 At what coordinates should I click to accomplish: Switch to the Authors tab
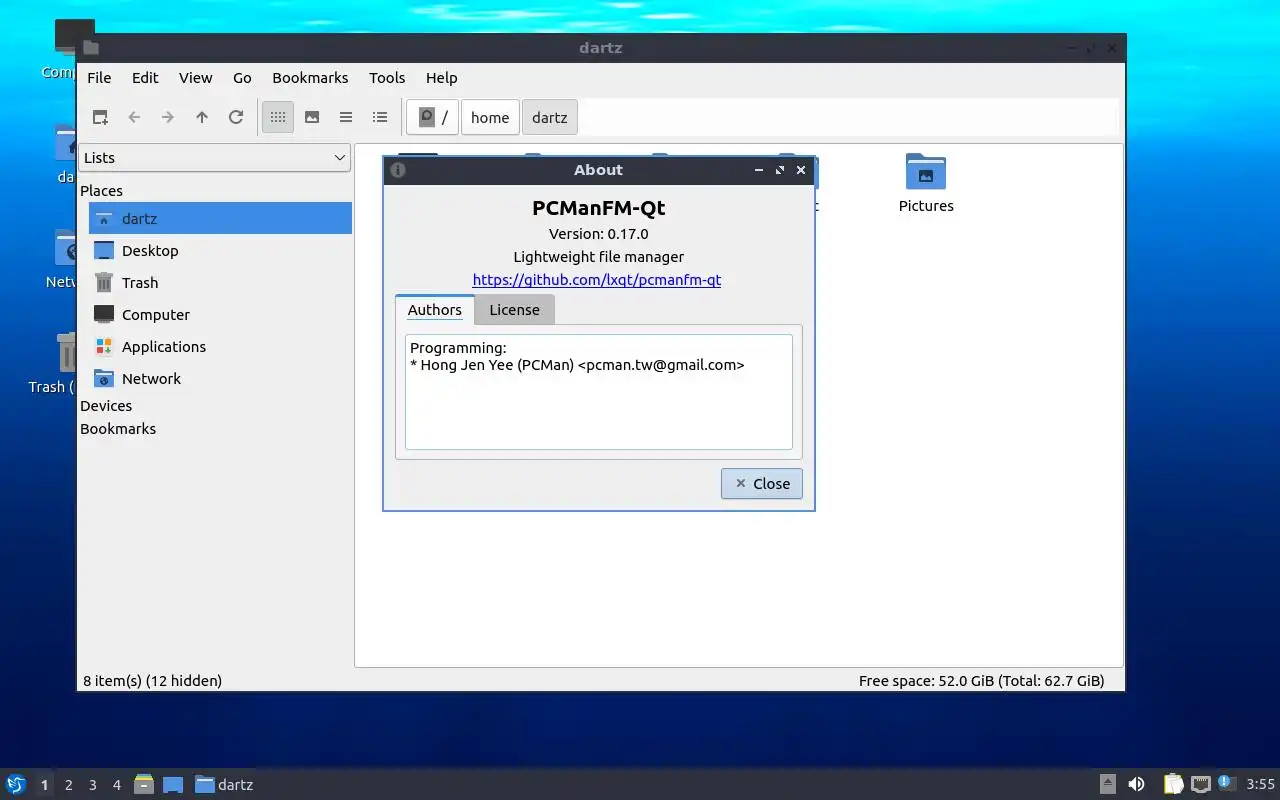pyautogui.click(x=434, y=310)
